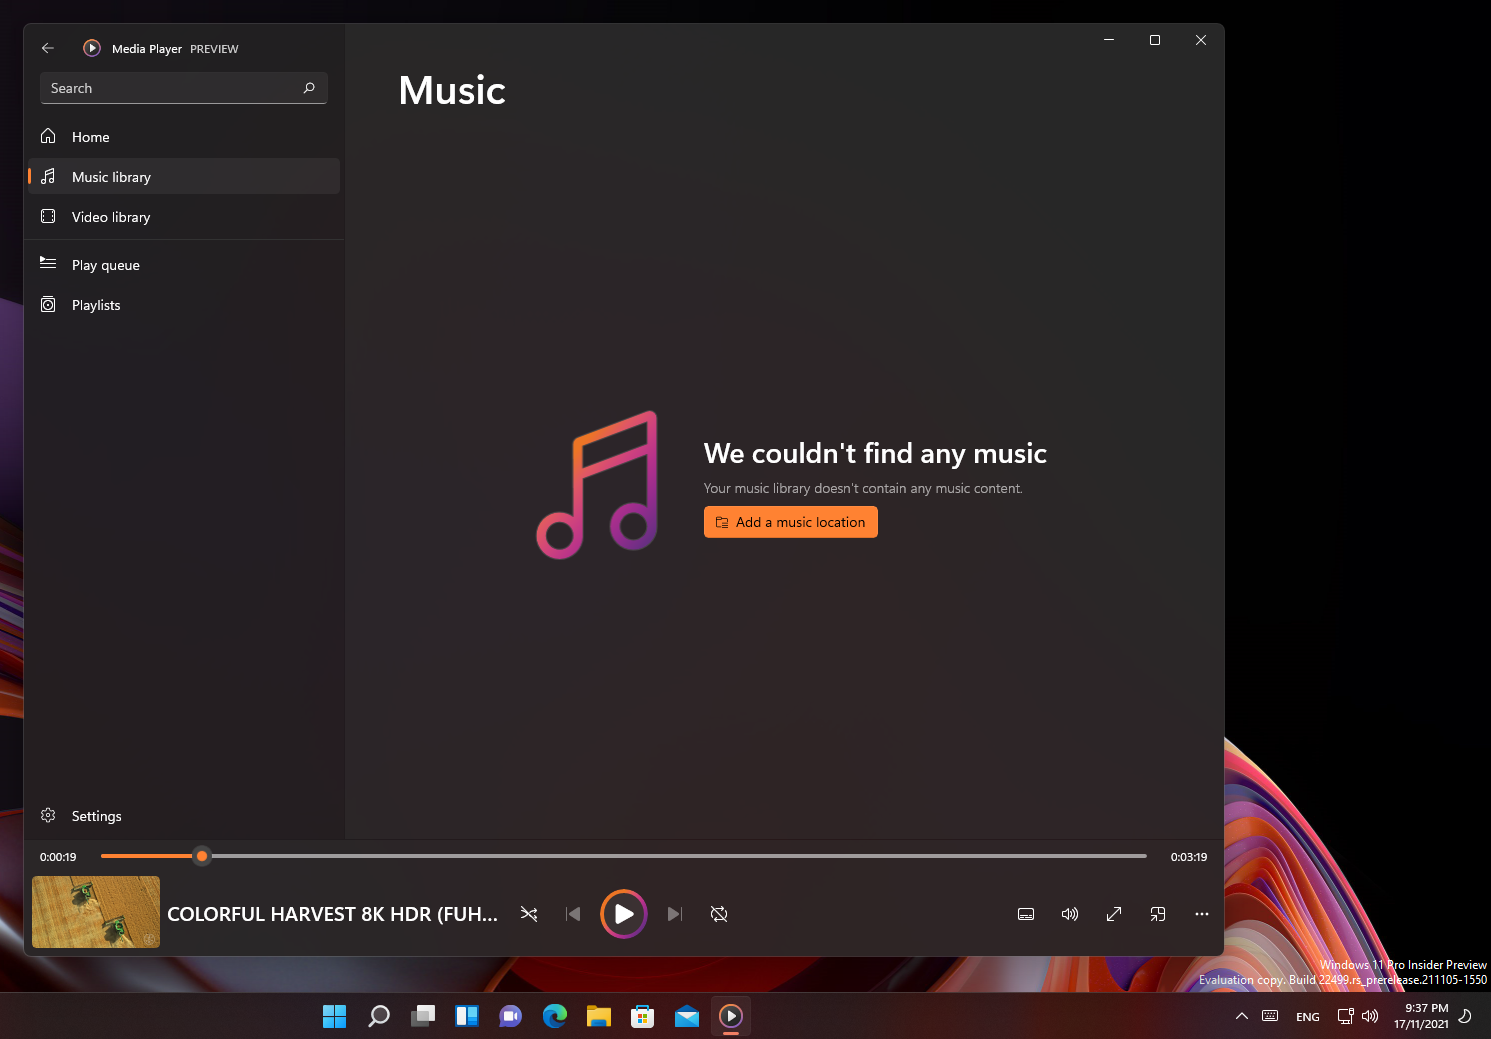The height and width of the screenshot is (1039, 1491).
Task: Click inside the Search field
Action: tap(170, 88)
